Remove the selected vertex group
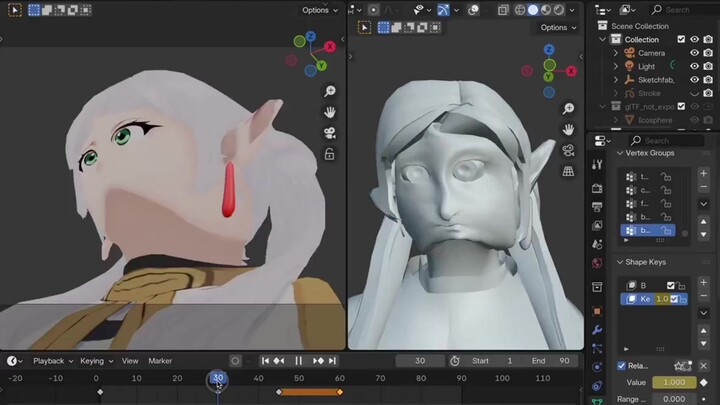 point(703,186)
